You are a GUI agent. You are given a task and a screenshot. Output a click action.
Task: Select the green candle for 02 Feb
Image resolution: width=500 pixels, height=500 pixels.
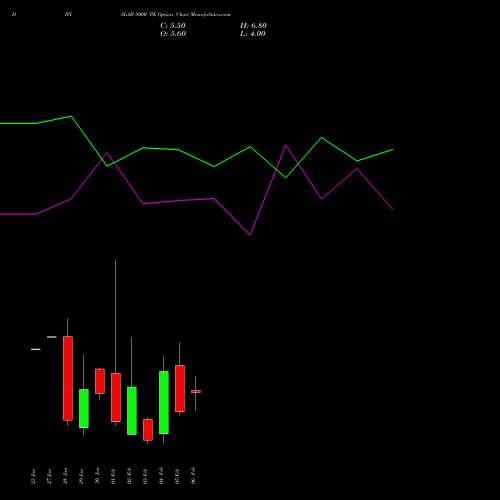tap(132, 411)
